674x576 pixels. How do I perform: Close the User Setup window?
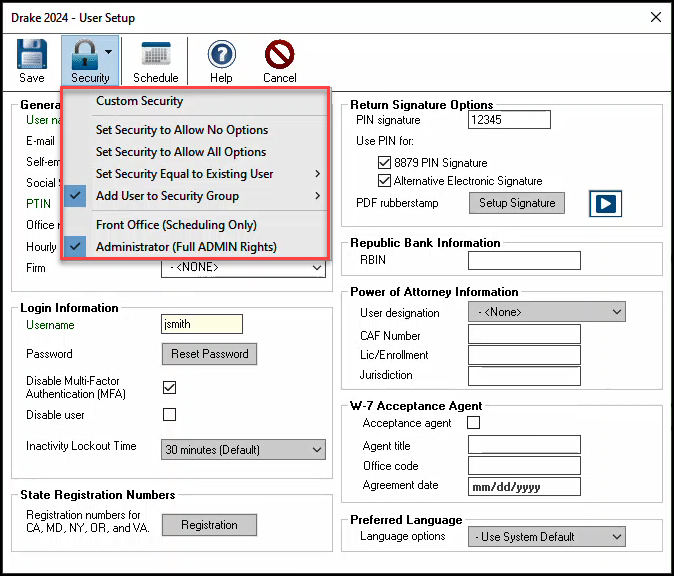point(656,17)
